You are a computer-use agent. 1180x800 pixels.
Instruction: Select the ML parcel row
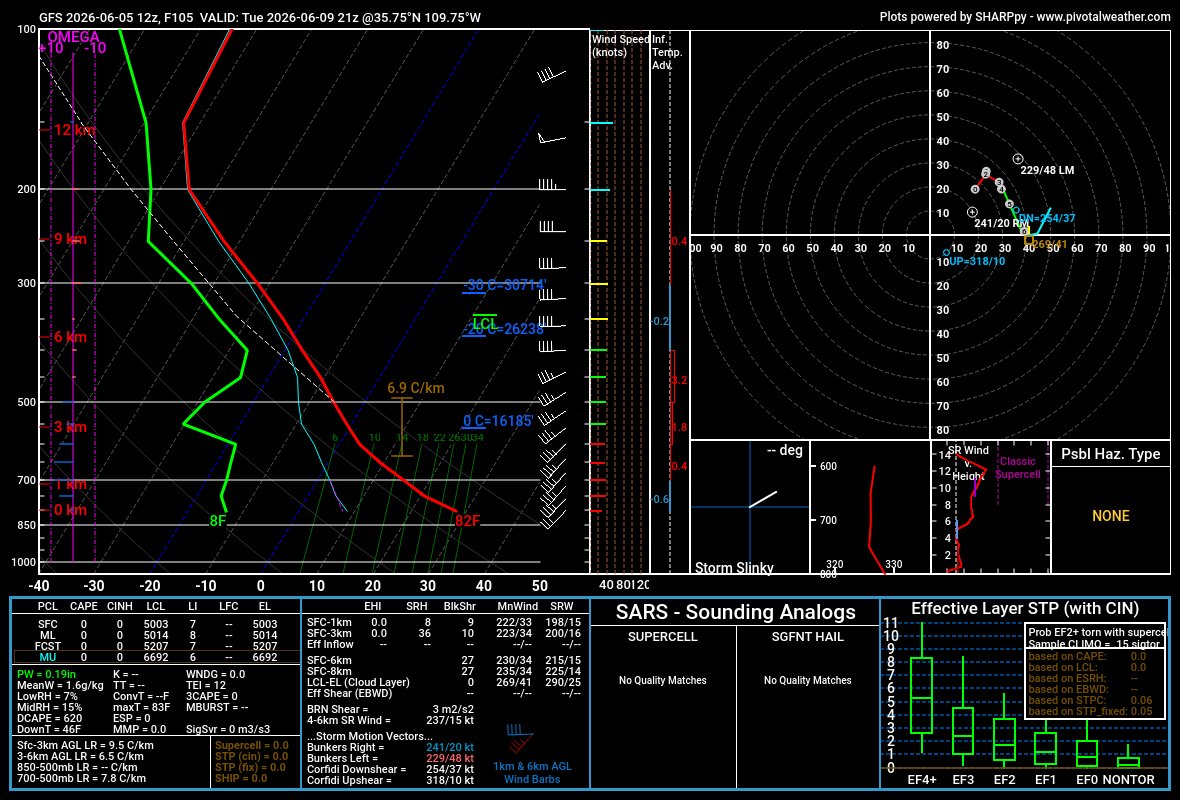point(156,635)
